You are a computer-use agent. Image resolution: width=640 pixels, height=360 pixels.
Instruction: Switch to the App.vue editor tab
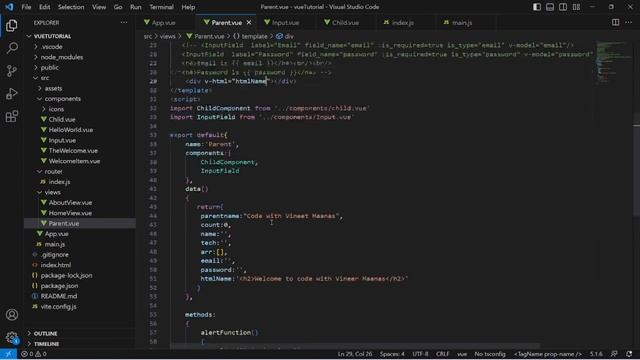(163, 22)
